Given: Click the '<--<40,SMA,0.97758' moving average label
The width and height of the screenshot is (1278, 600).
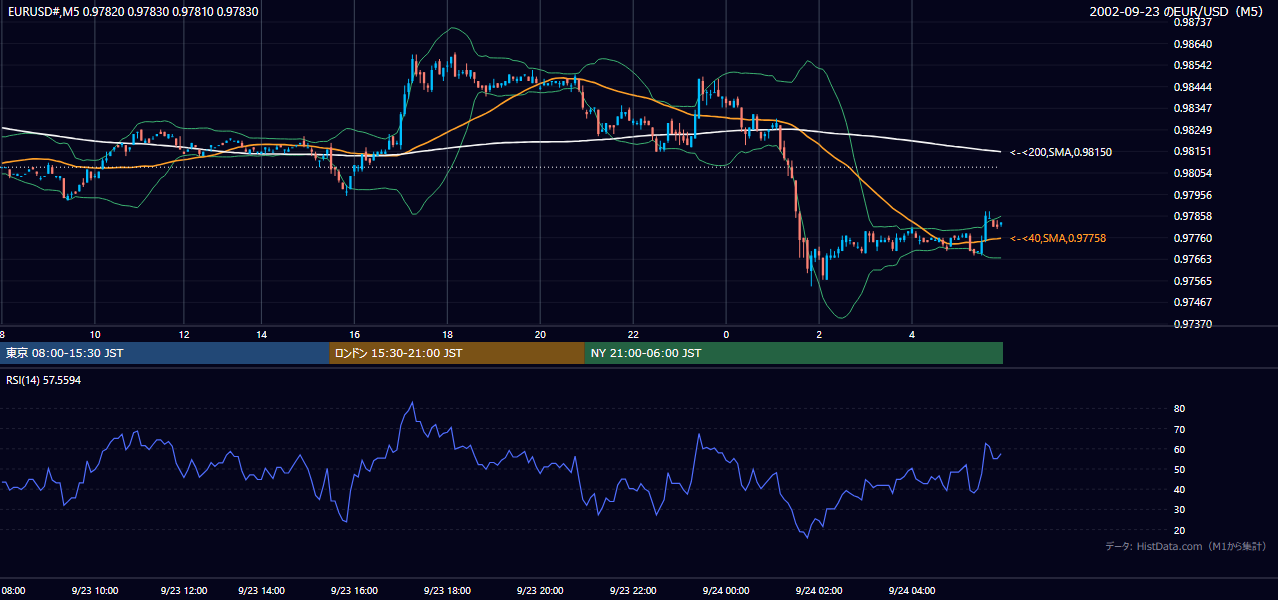Looking at the screenshot, I should [1058, 238].
